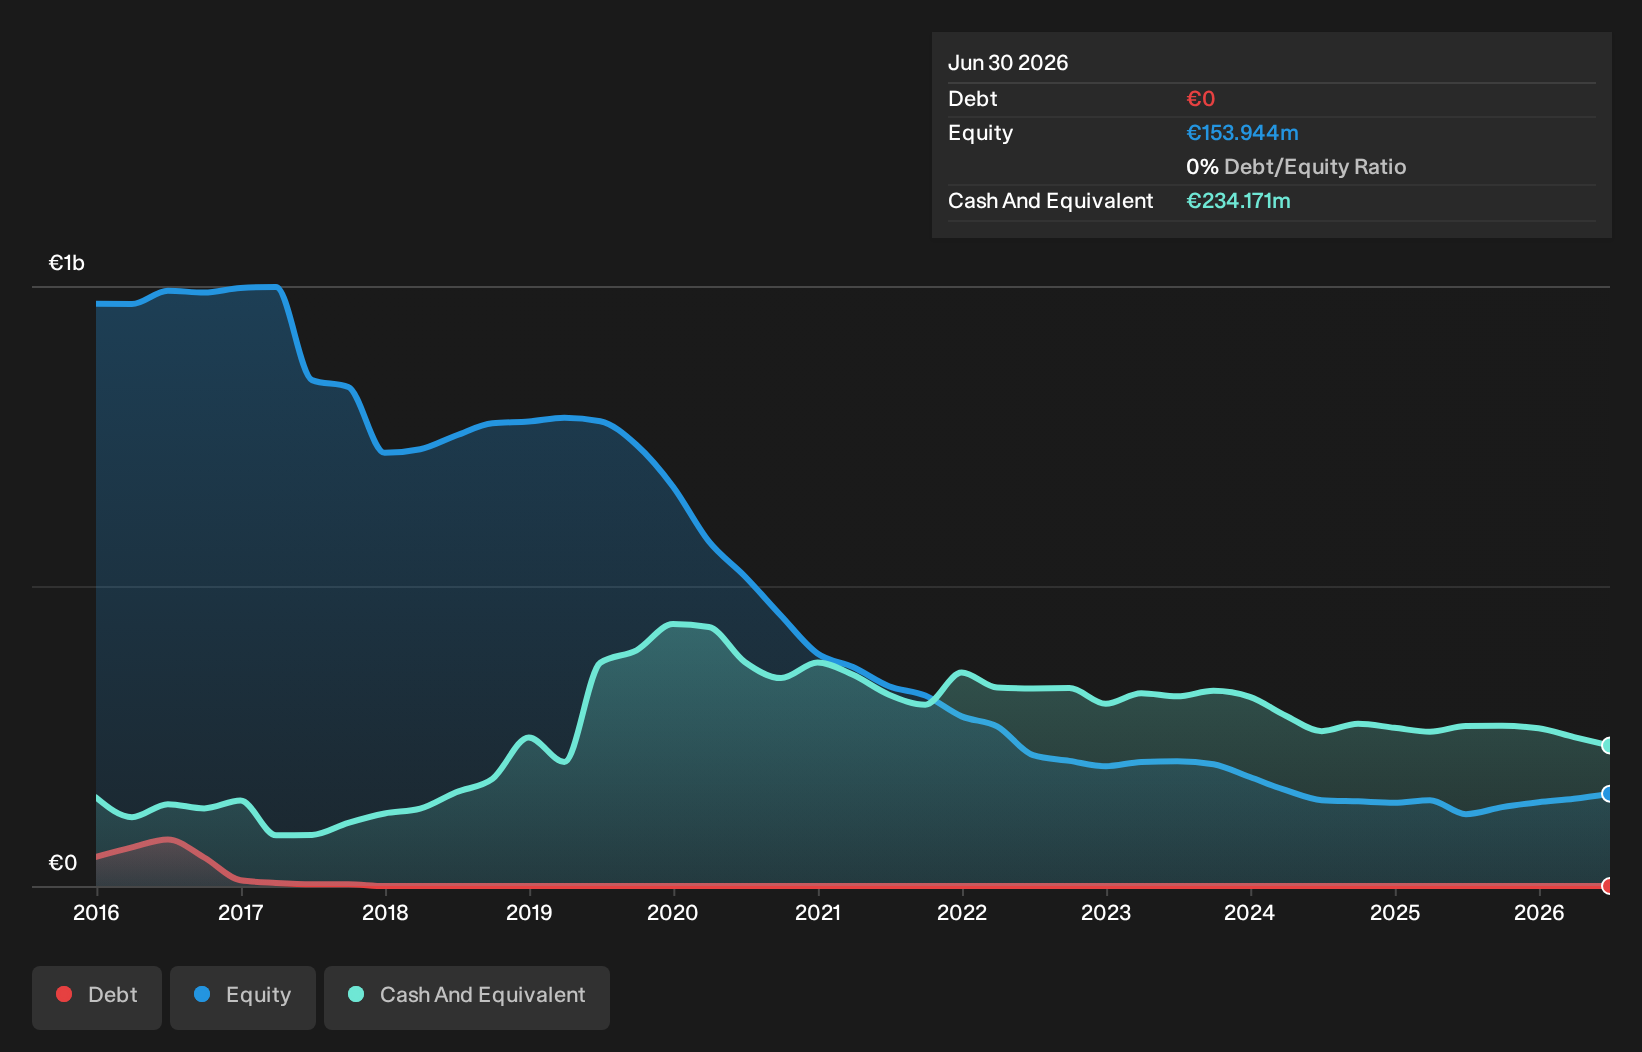Click the red Debt legend dot
1642x1052 pixels.
[x=64, y=994]
